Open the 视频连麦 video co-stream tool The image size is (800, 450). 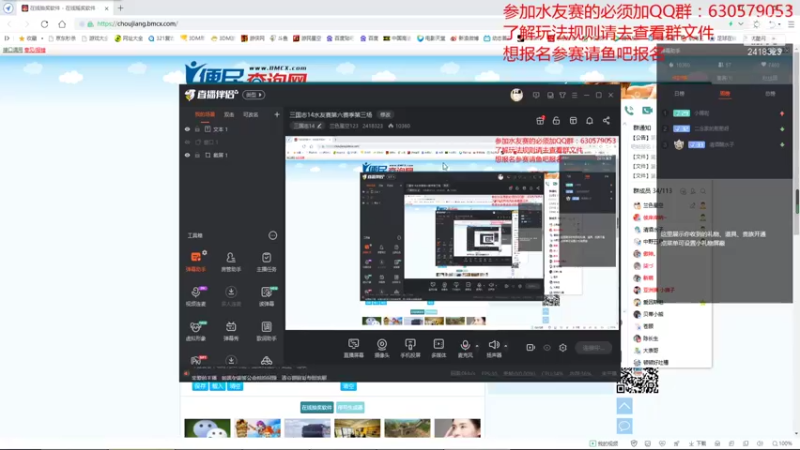[196, 296]
